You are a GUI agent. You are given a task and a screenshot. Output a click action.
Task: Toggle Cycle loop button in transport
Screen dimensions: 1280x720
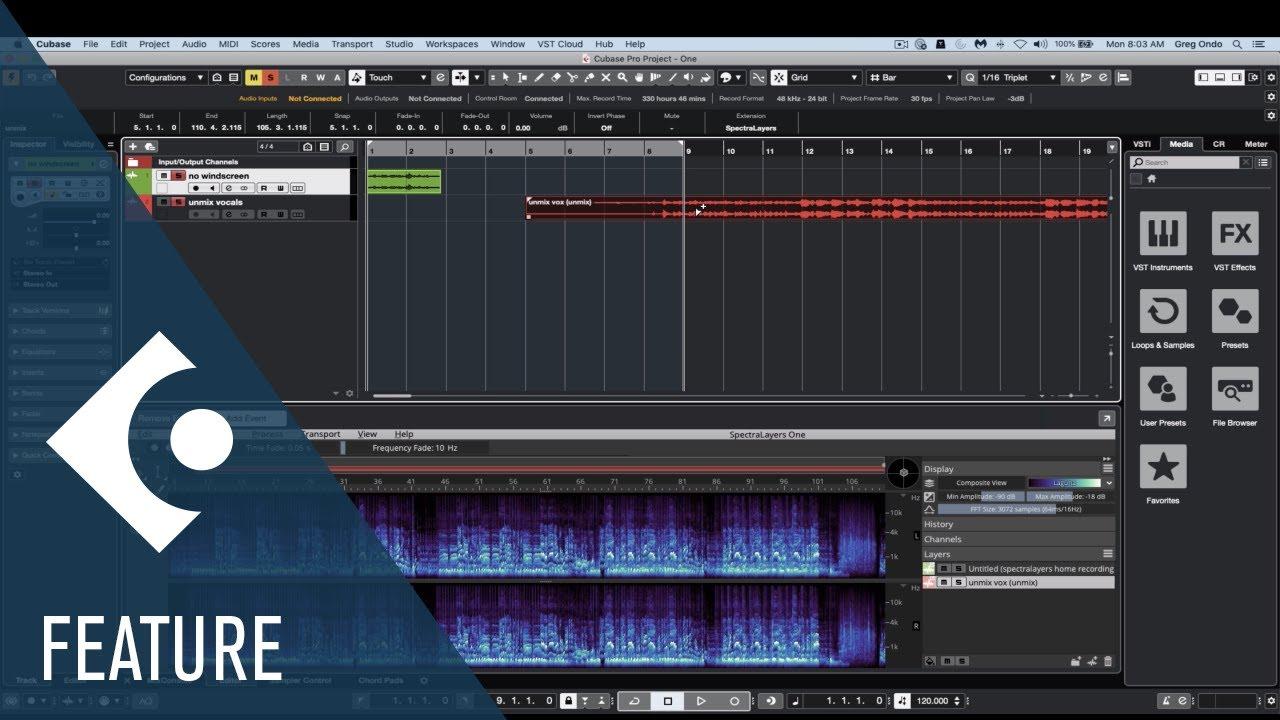click(635, 701)
